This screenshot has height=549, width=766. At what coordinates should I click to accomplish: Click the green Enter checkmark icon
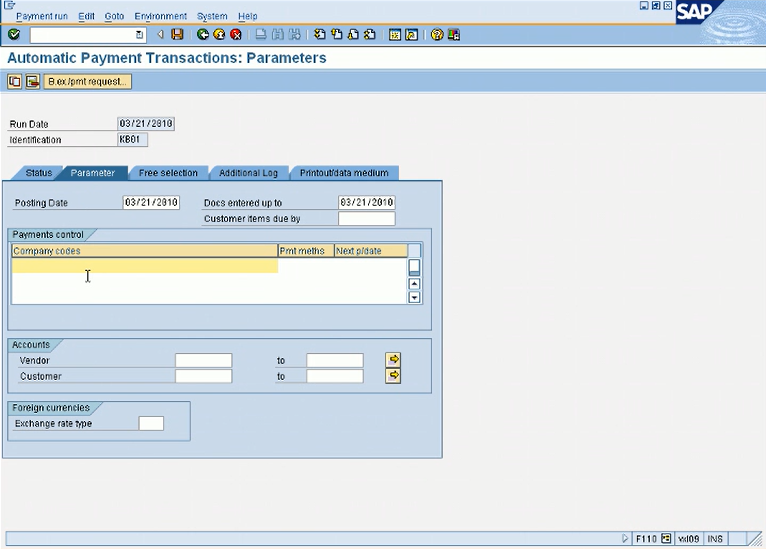(14, 35)
